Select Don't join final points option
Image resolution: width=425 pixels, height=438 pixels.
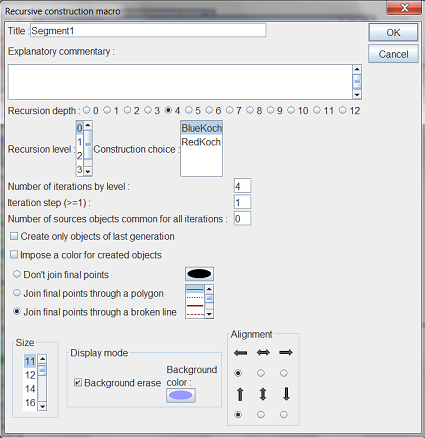(x=17, y=274)
